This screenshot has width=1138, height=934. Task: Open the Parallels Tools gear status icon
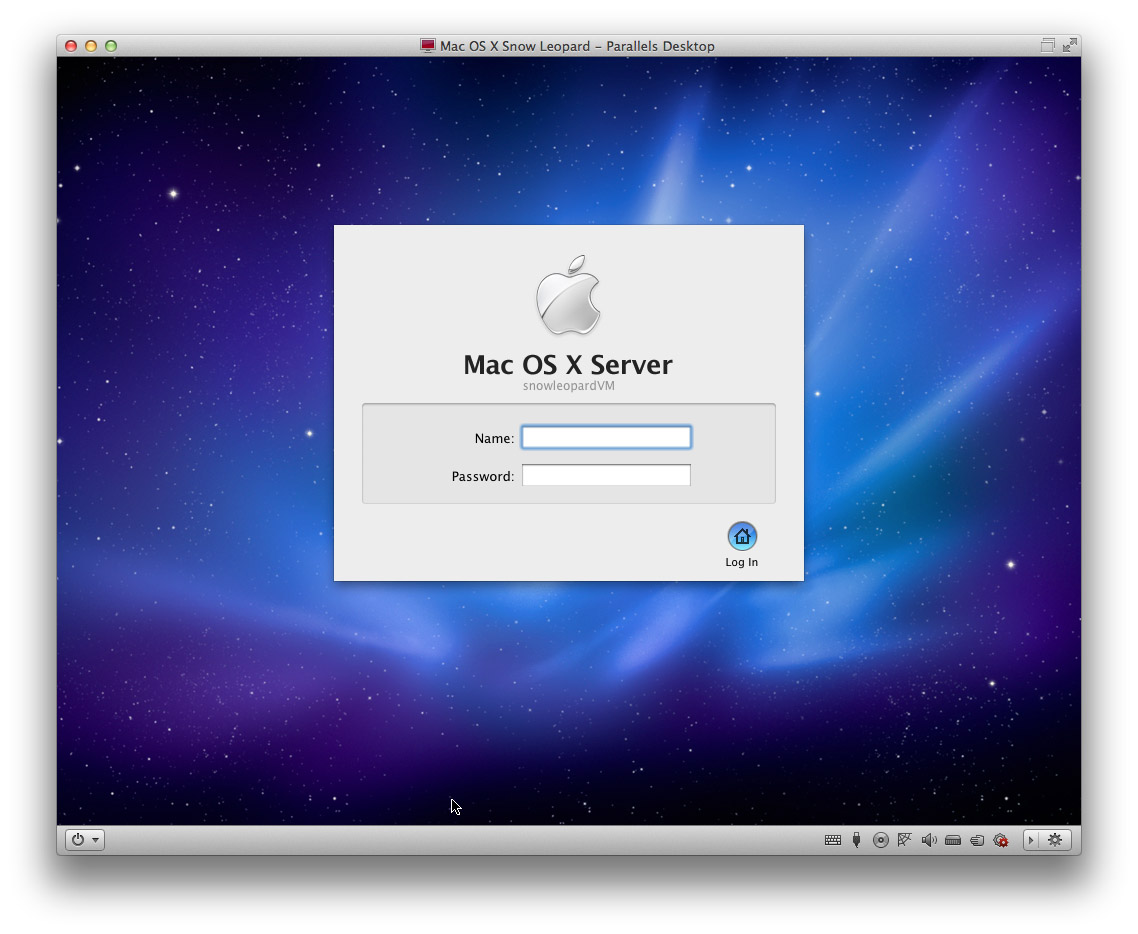(x=1001, y=840)
